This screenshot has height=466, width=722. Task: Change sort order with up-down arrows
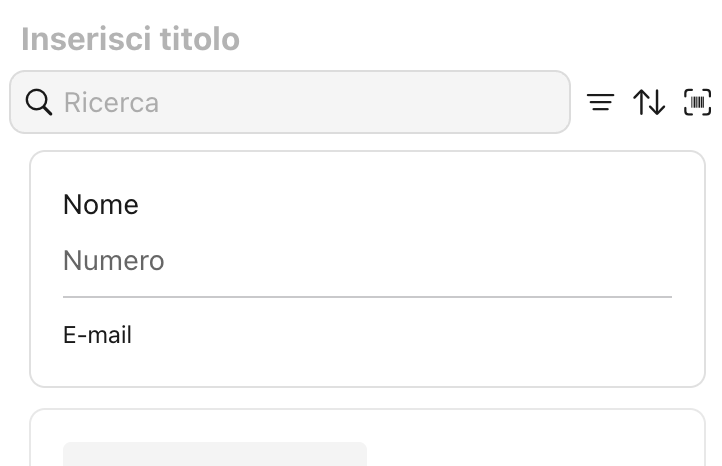click(649, 102)
